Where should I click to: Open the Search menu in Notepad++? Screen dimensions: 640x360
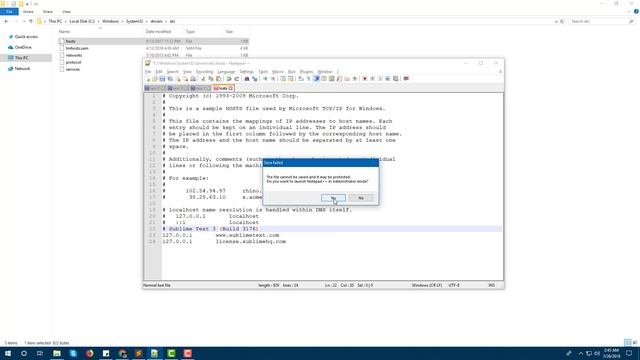coord(173,72)
